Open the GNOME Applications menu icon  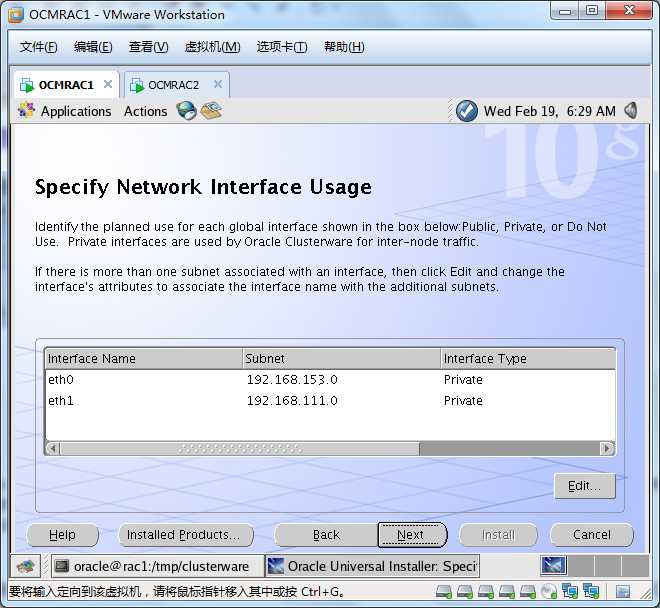pos(26,111)
